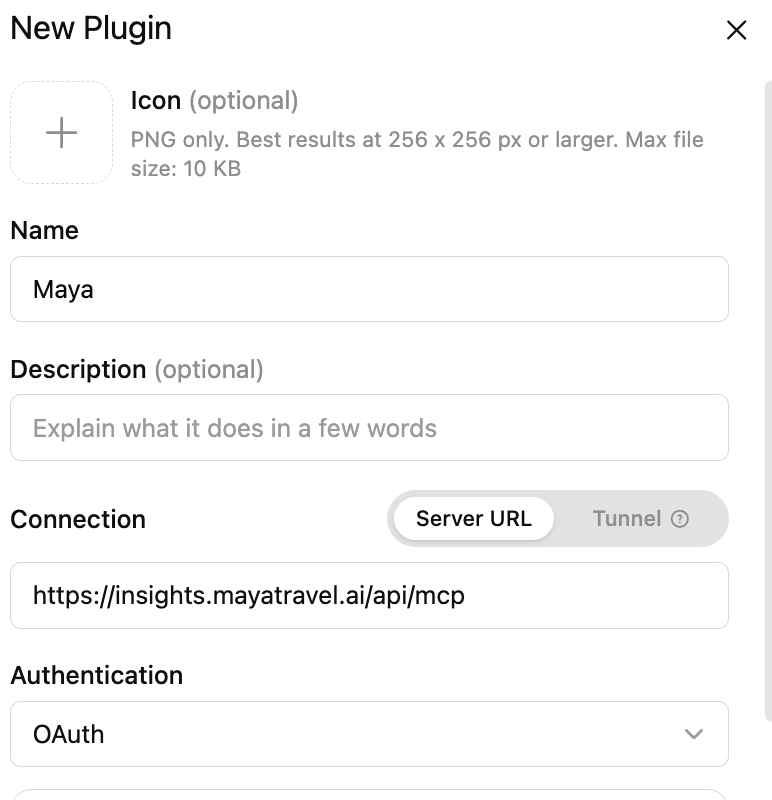The width and height of the screenshot is (772, 800).
Task: Close the New Plugin dialog
Action: tap(736, 30)
